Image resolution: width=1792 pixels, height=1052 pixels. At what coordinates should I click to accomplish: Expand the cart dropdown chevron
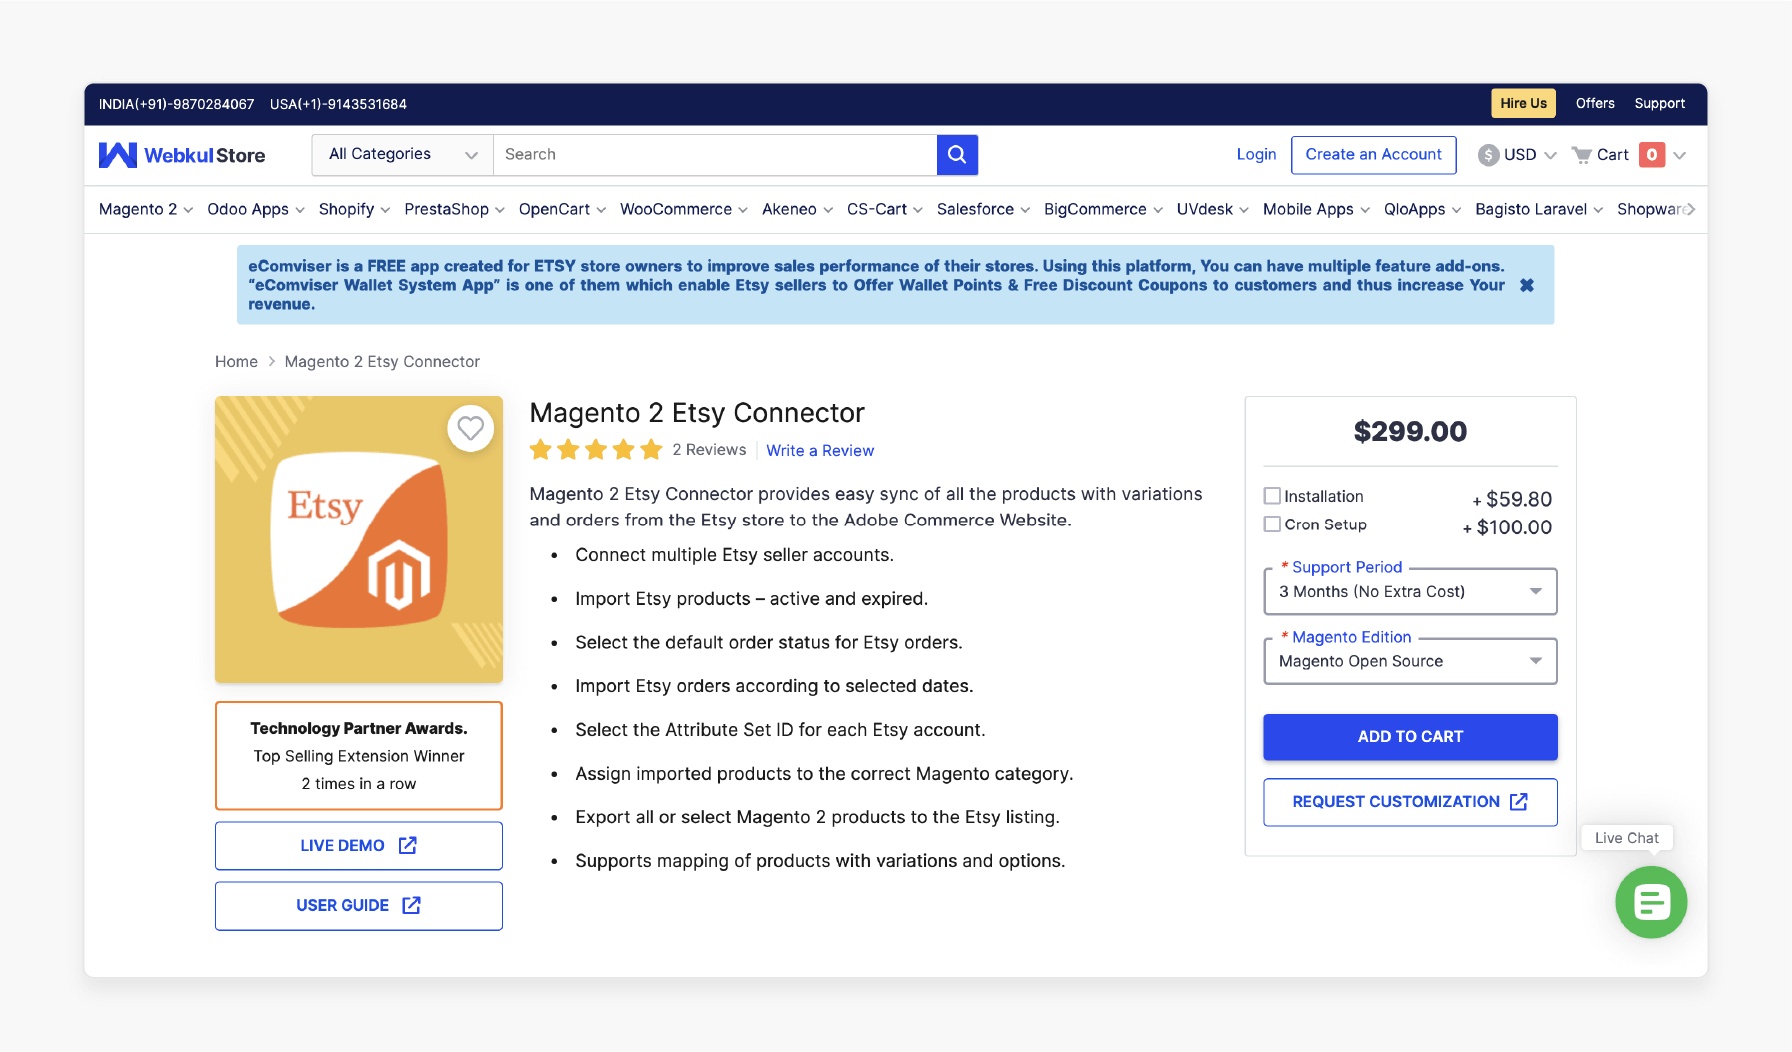coord(1679,155)
